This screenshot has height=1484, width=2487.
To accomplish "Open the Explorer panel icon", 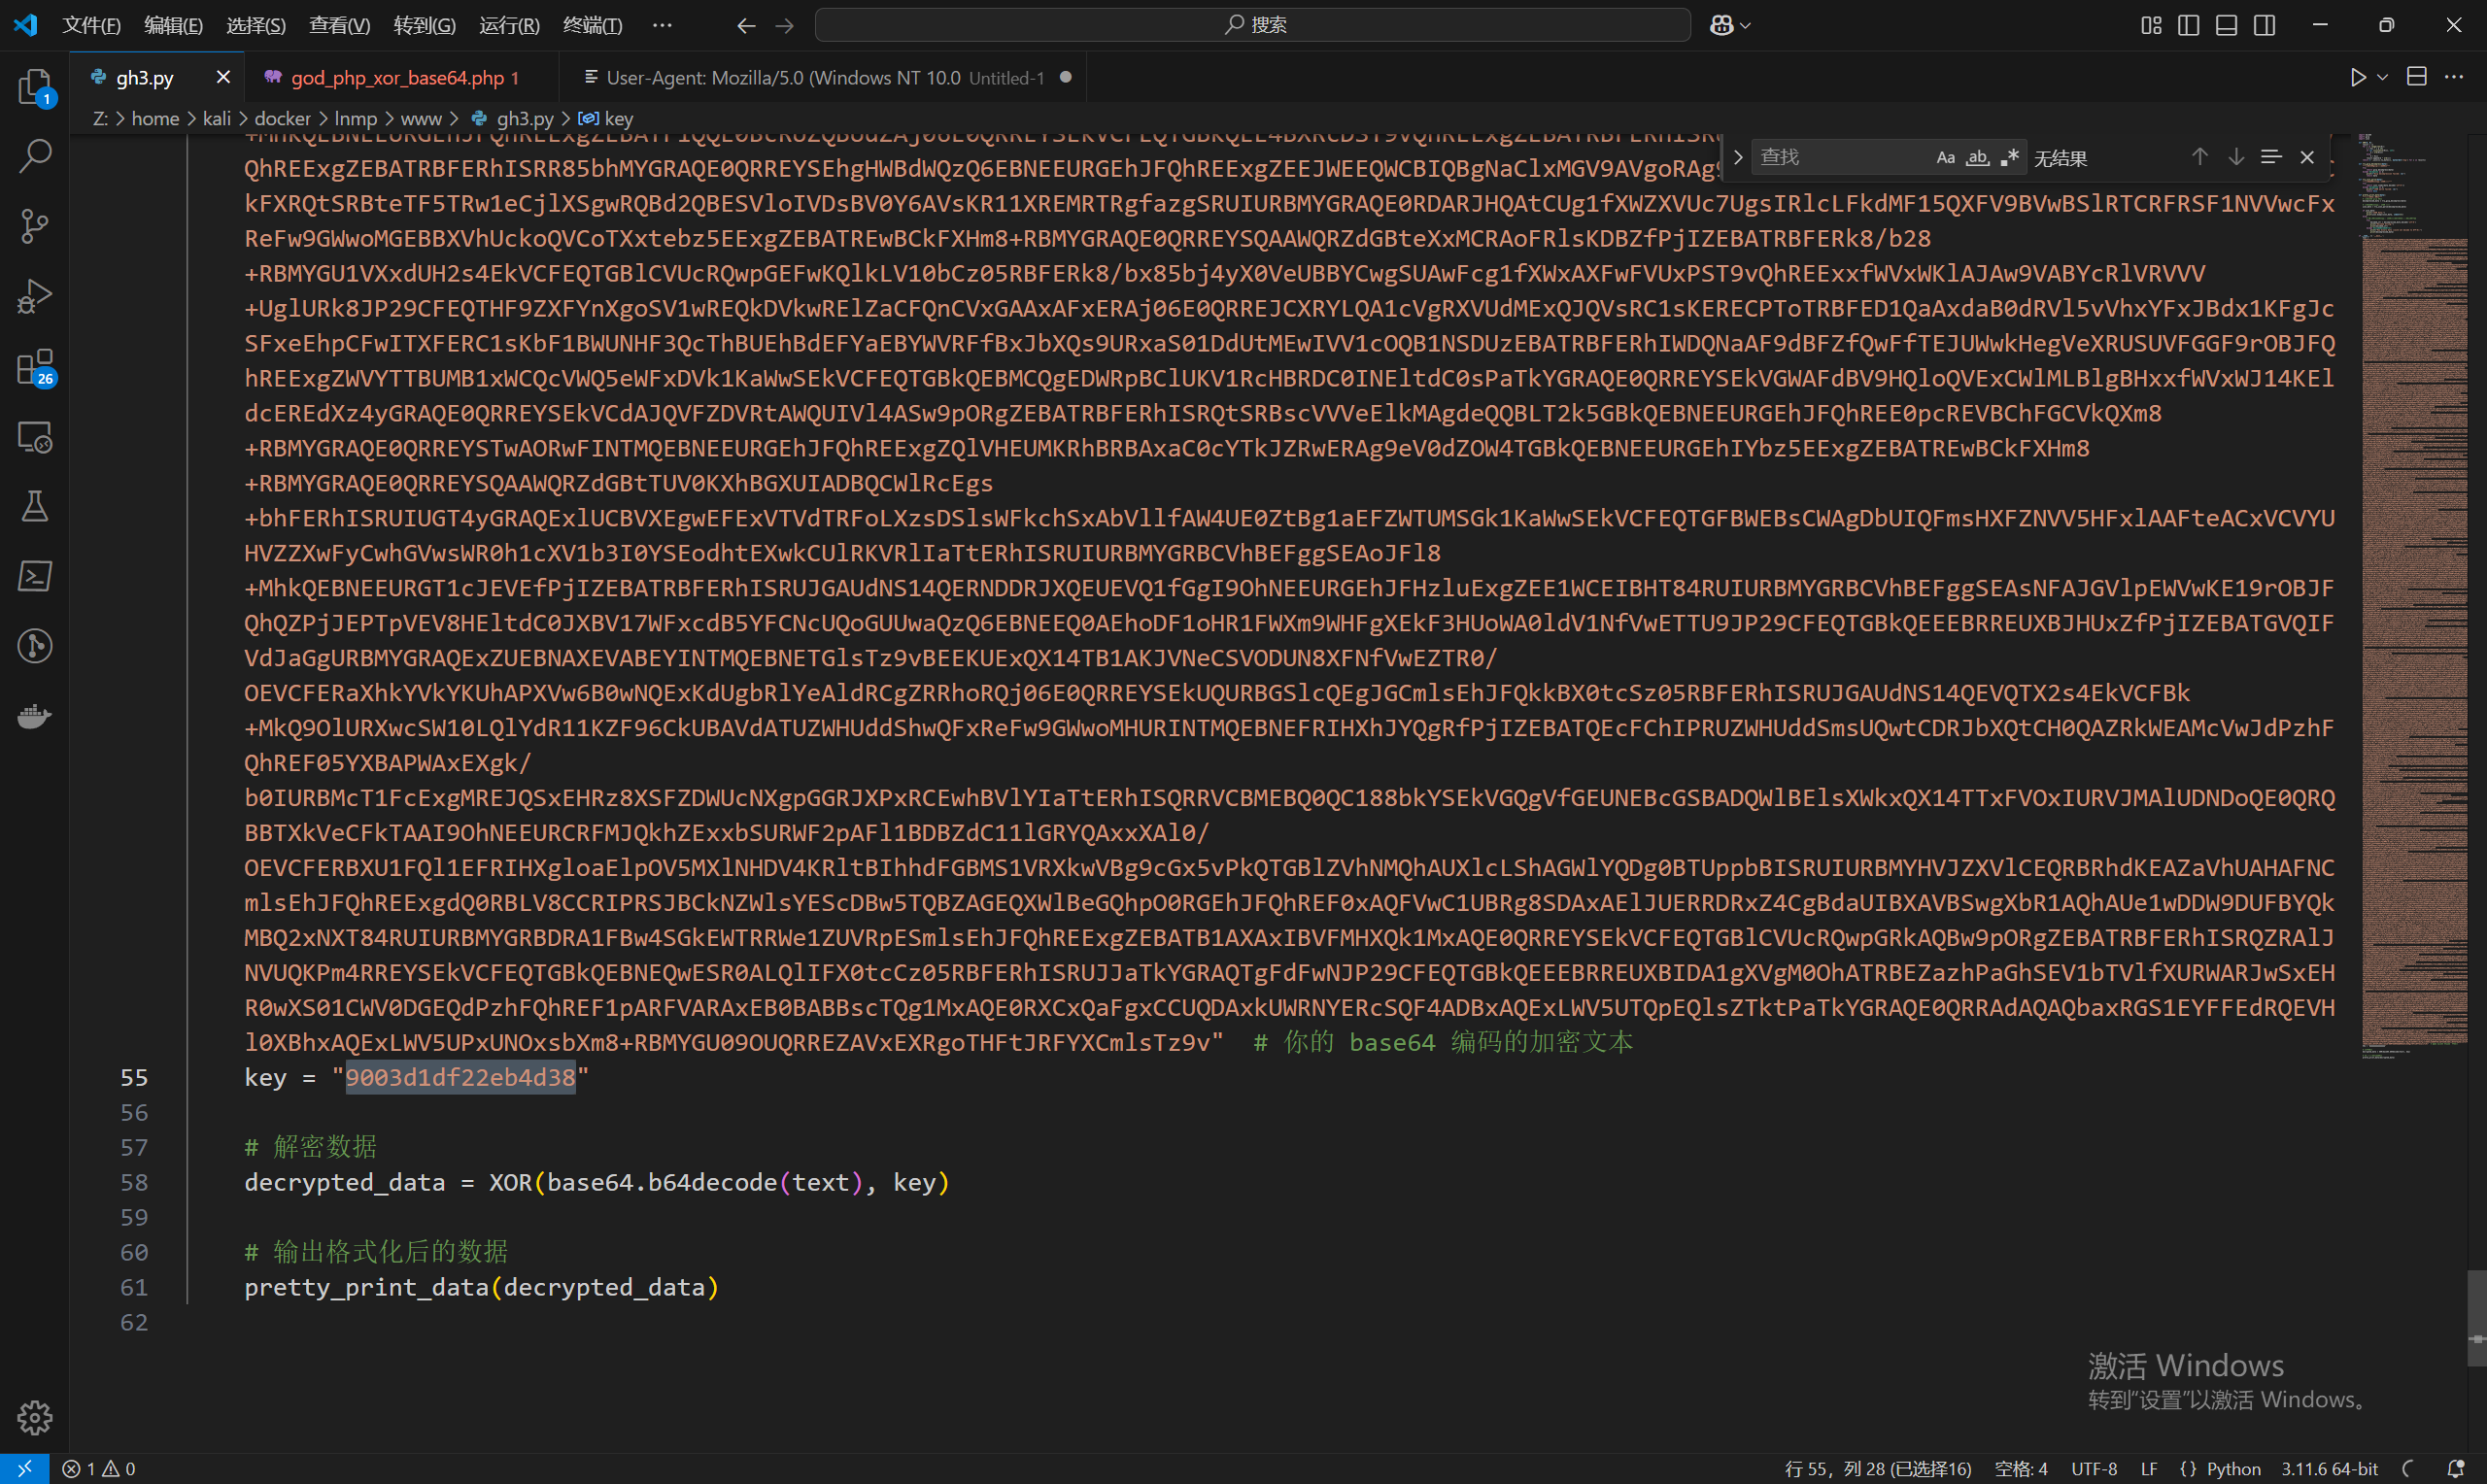I will [34, 86].
